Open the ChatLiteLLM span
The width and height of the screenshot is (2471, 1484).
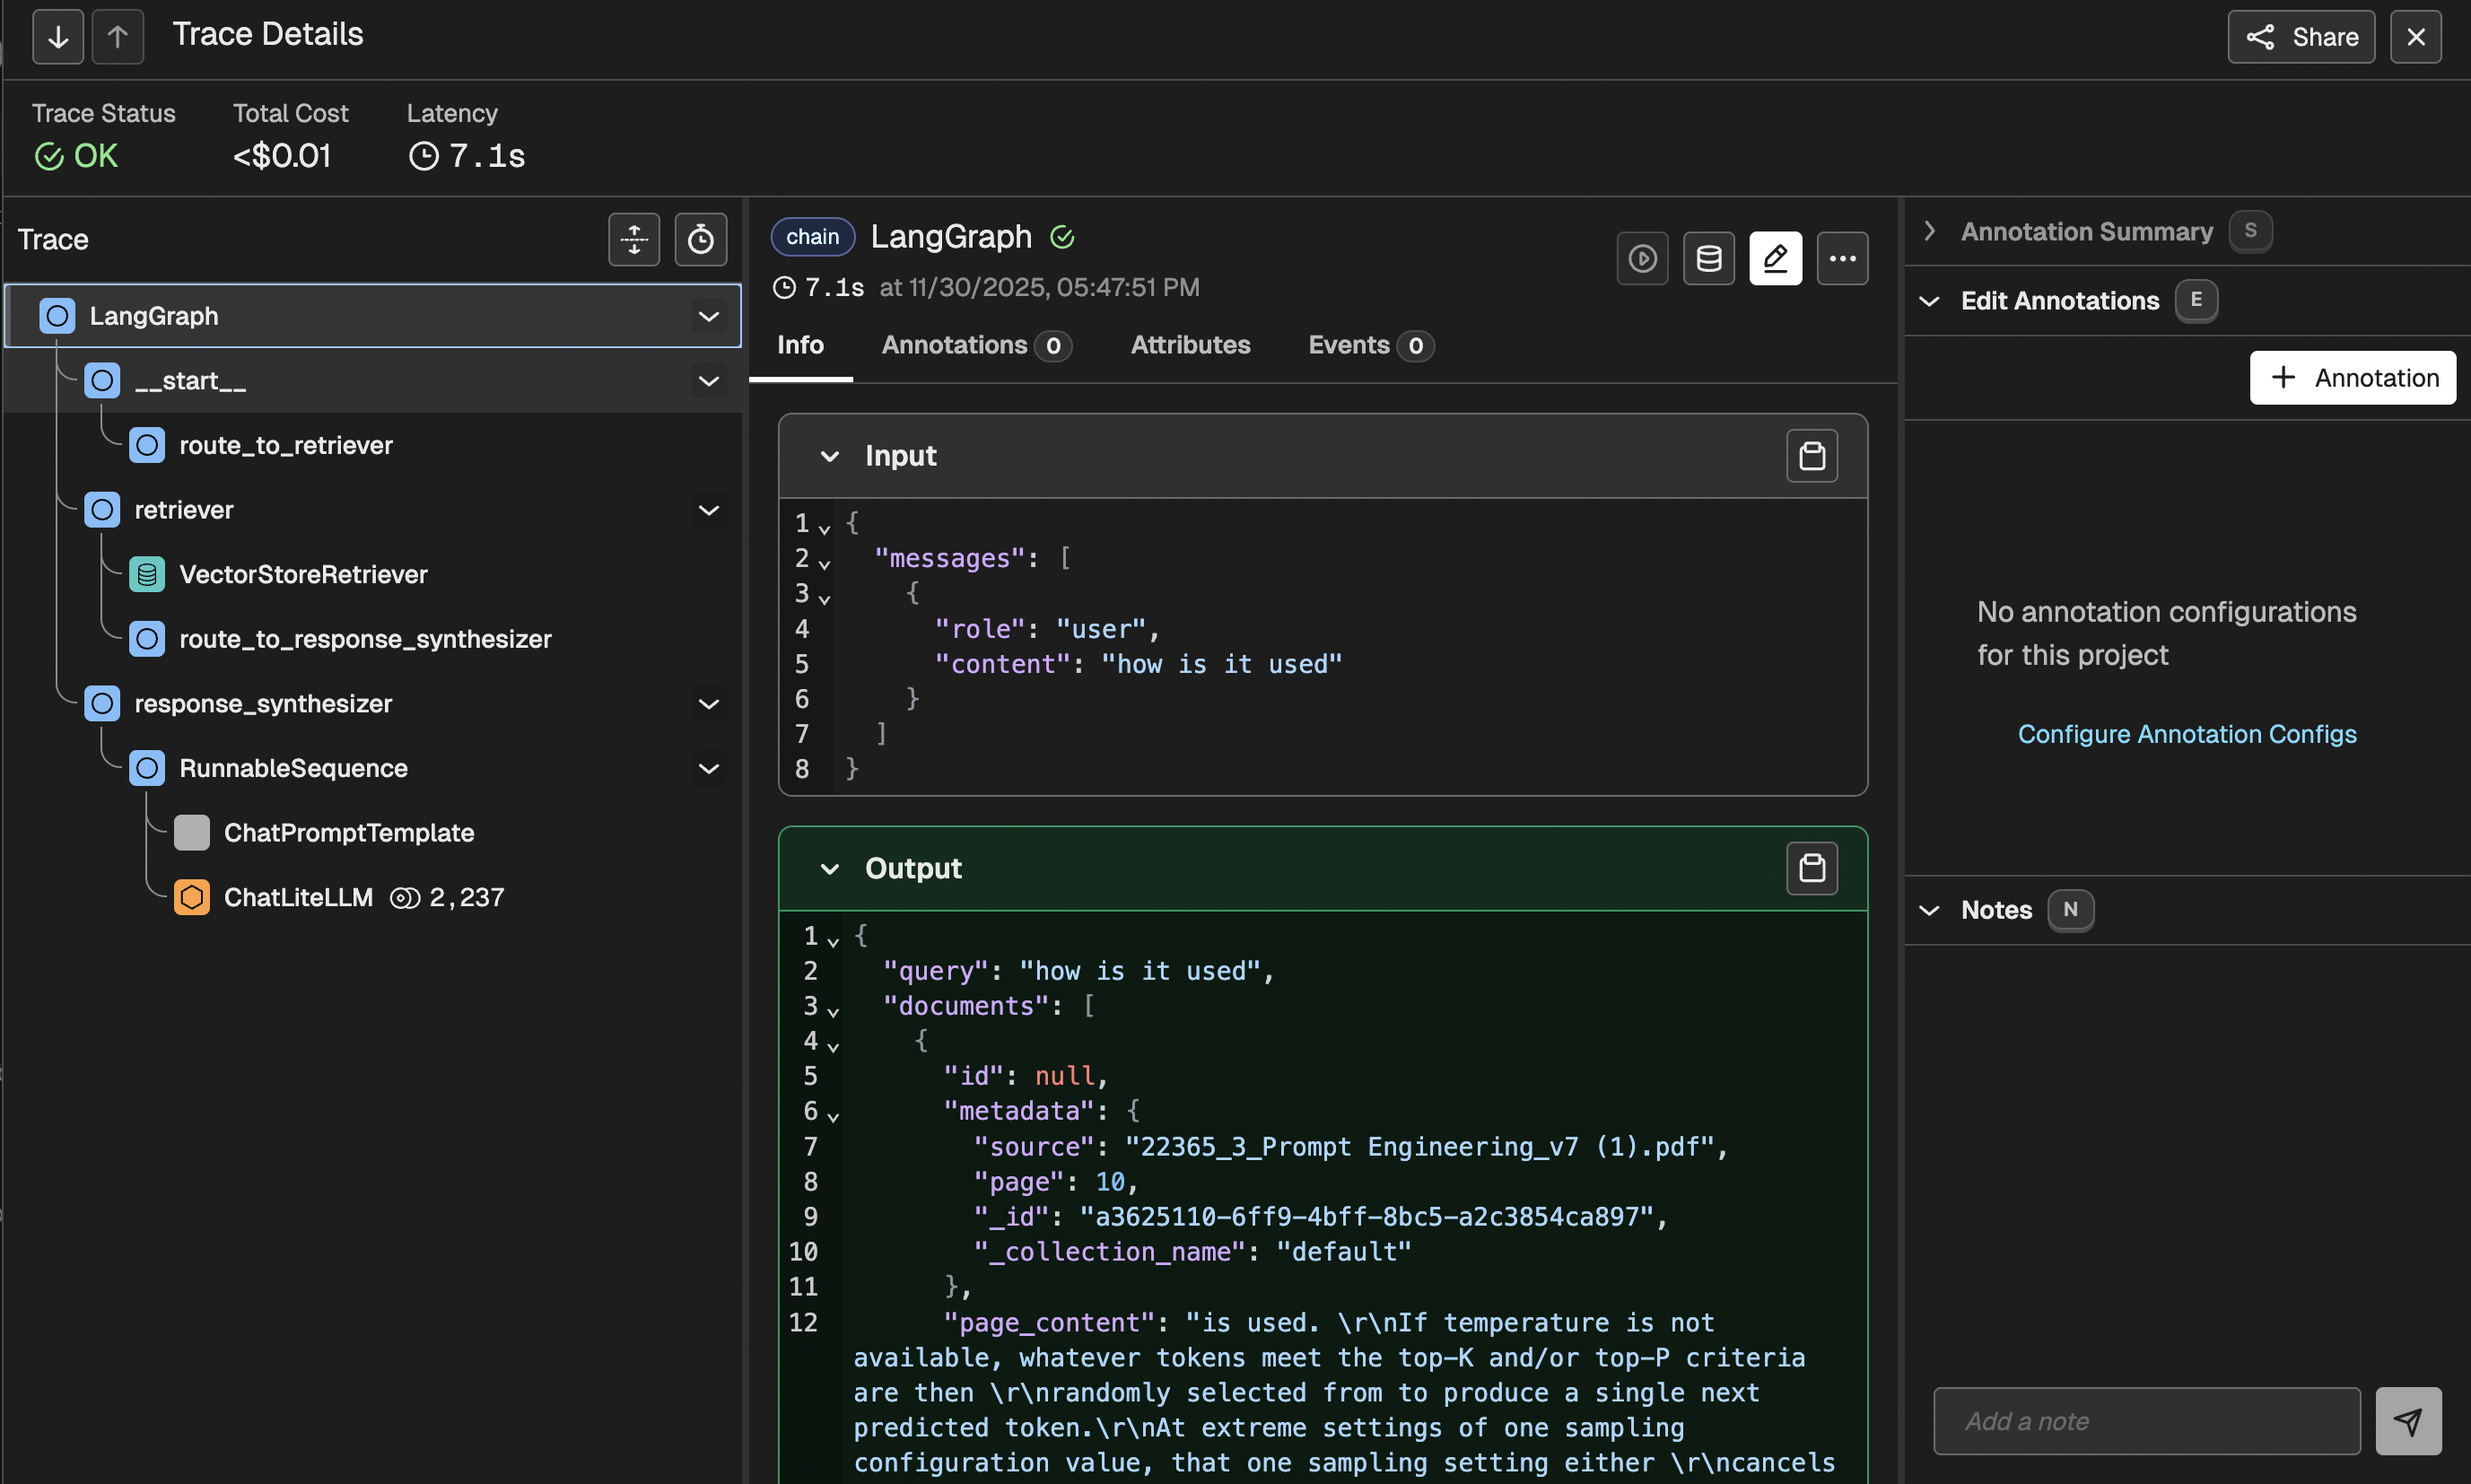coord(298,897)
